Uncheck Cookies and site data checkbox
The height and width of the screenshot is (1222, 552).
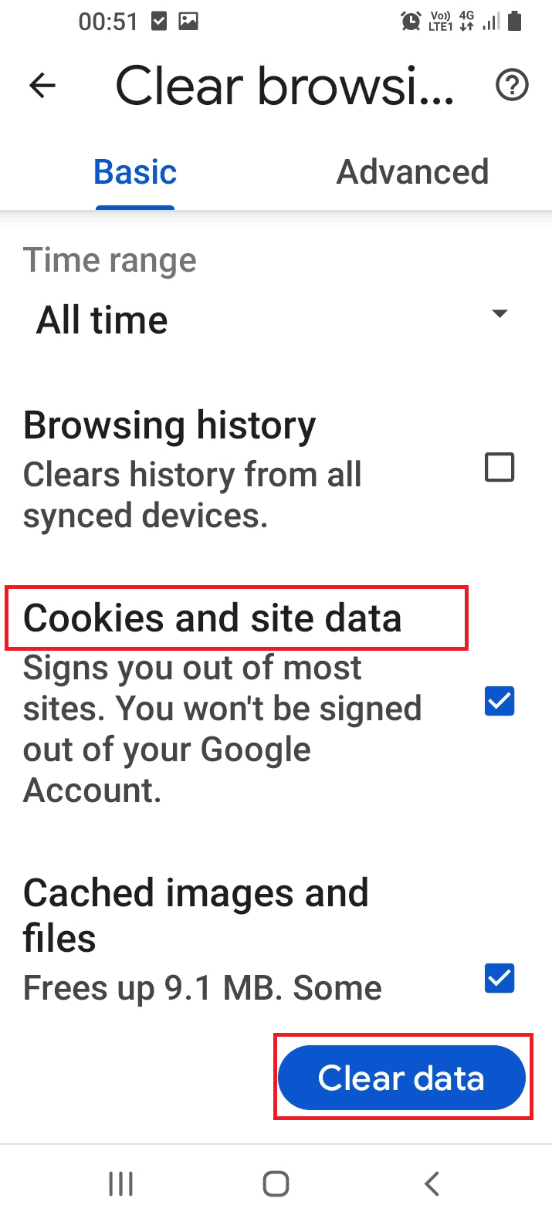pyautogui.click(x=499, y=702)
